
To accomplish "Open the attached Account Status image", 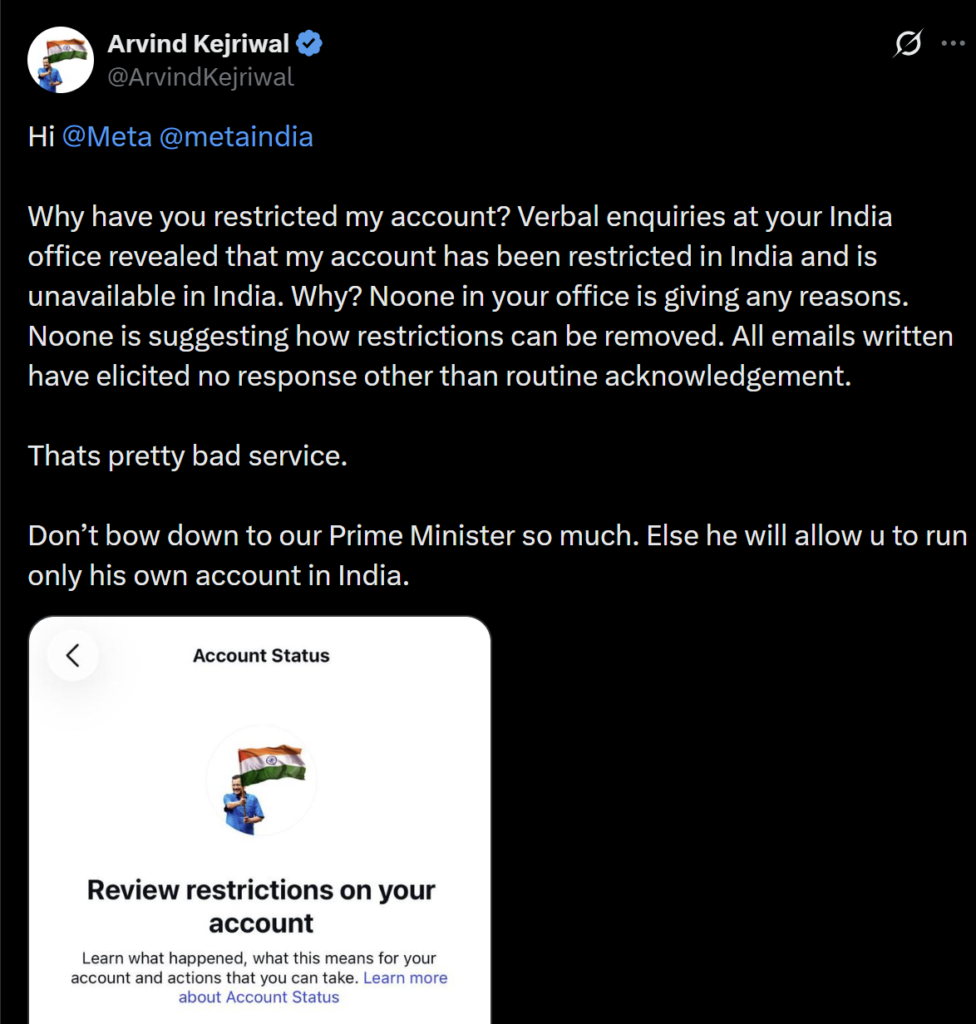I will 259,820.
